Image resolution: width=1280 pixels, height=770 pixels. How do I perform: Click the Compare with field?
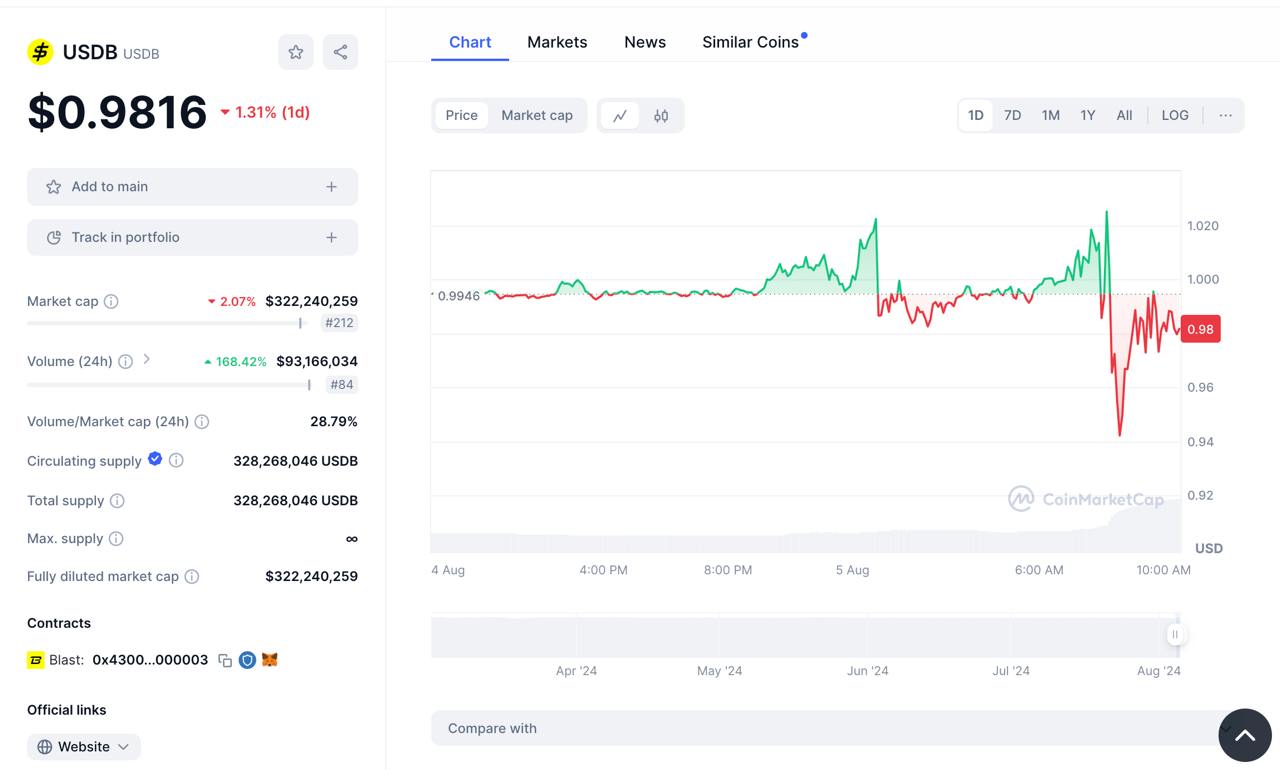pyautogui.click(x=837, y=728)
